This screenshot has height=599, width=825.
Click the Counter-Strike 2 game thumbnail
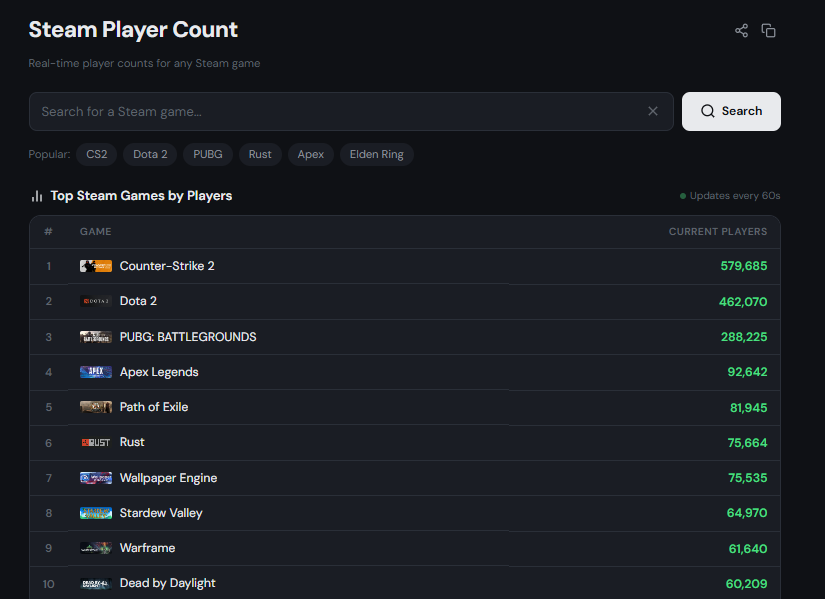pyautogui.click(x=96, y=266)
